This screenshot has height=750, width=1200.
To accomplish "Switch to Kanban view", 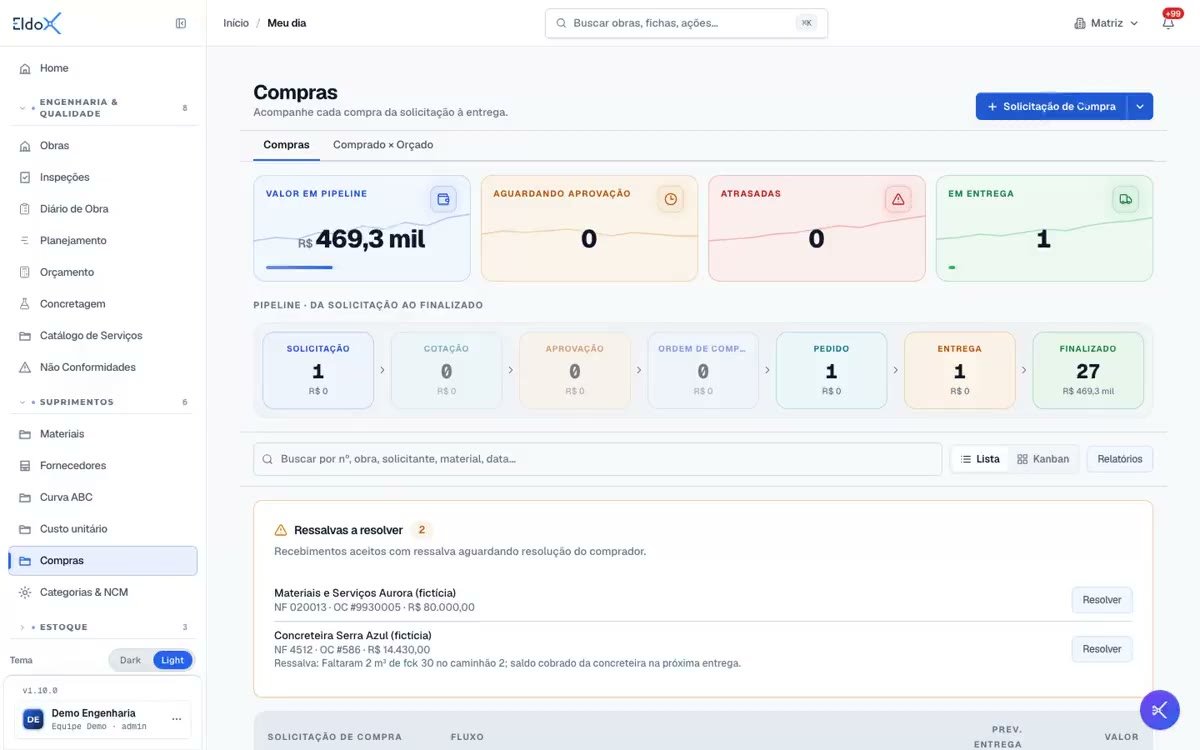I will 1043,459.
